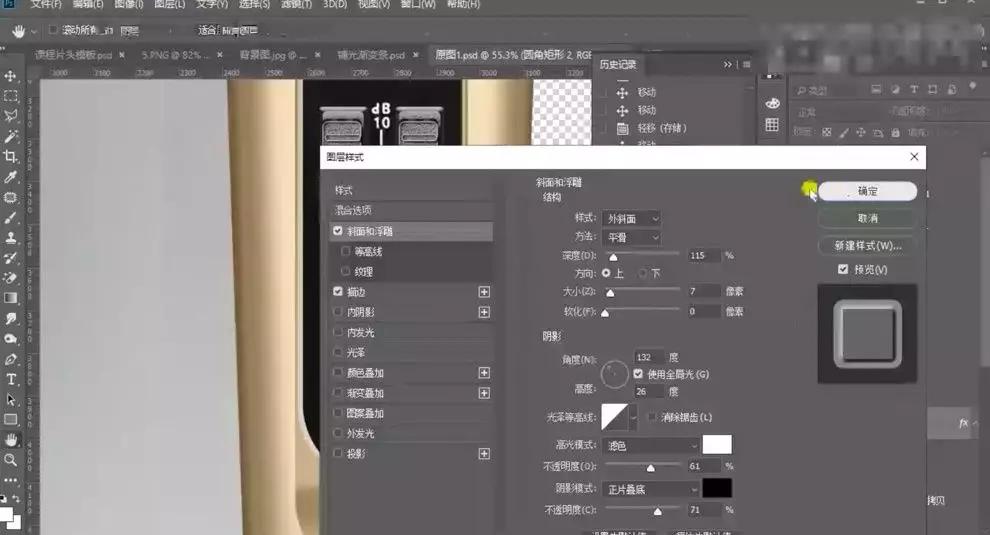Click the 深度 slider handle

pos(613,257)
